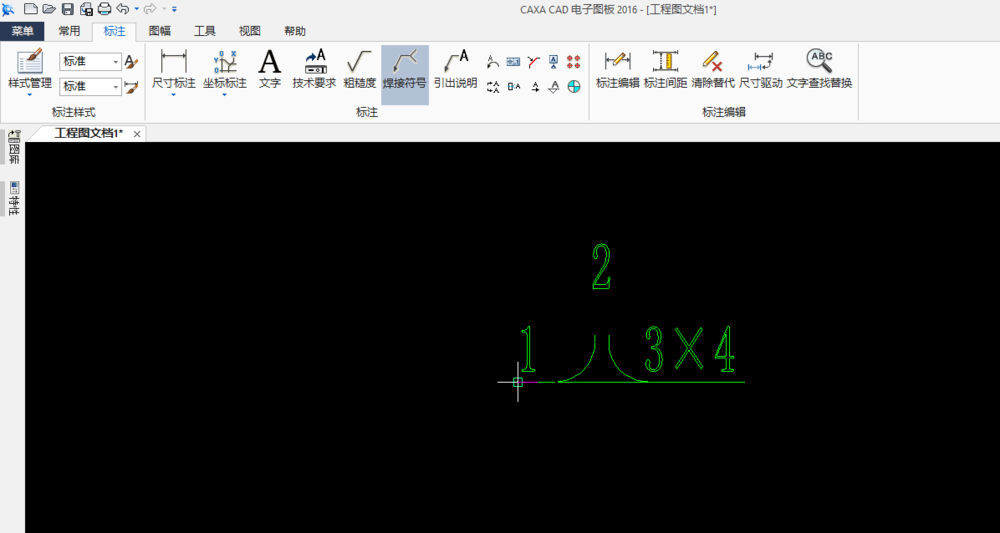Click the red chamfer annotation icon
The image size is (1000, 533).
click(x=534, y=62)
